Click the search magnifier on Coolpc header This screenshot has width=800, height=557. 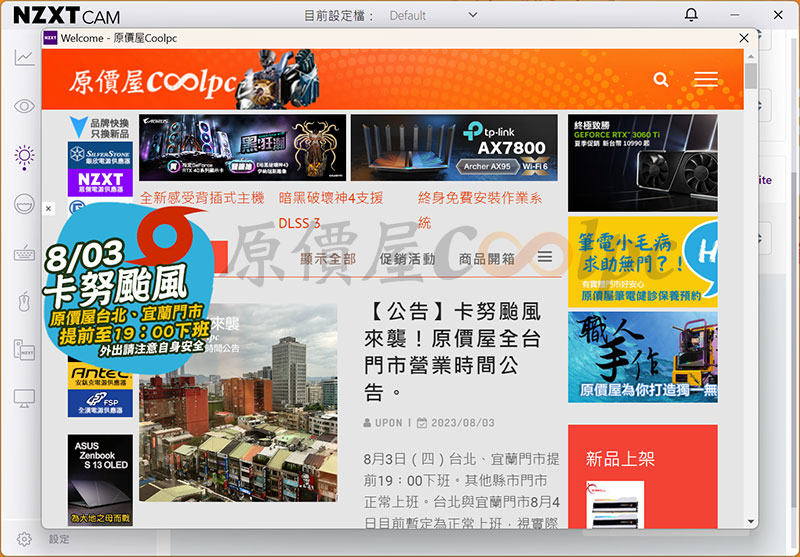[660, 79]
